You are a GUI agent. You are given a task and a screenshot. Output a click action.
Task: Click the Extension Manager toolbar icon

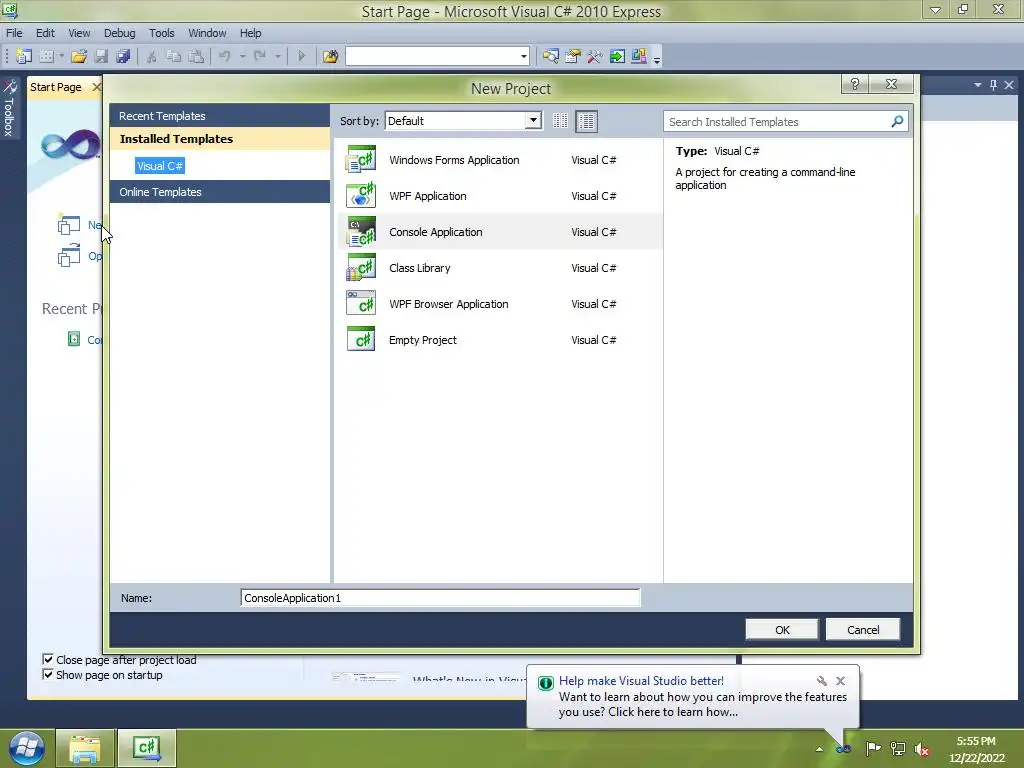click(639, 56)
